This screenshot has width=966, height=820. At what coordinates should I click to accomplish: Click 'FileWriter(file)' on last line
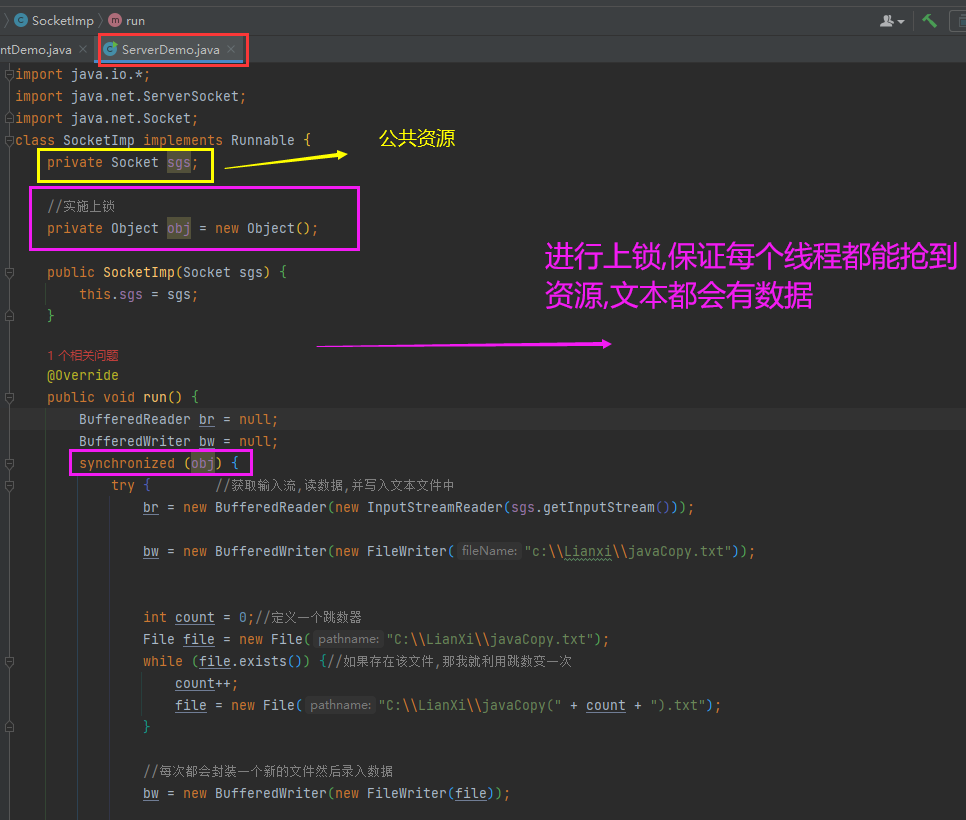click(x=431, y=794)
